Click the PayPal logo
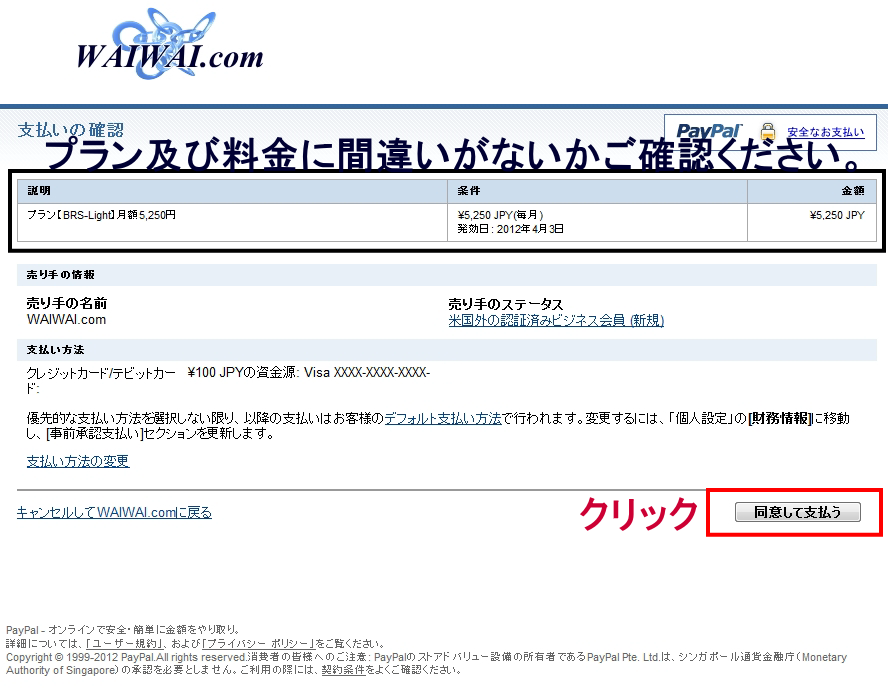The width and height of the screenshot is (888, 698). (709, 131)
